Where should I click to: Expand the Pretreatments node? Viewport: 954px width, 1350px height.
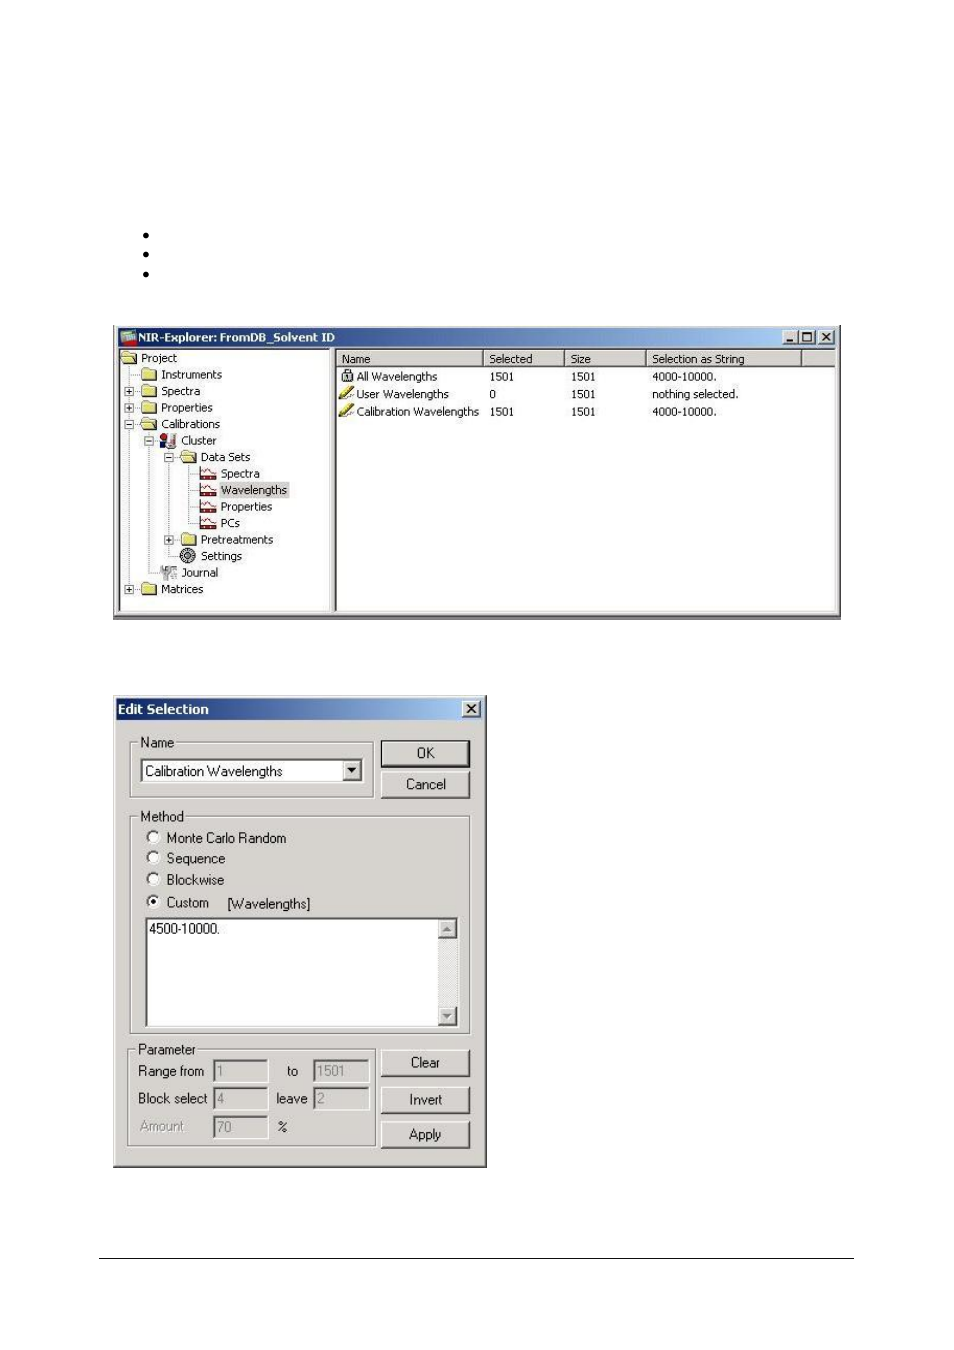pyautogui.click(x=169, y=540)
